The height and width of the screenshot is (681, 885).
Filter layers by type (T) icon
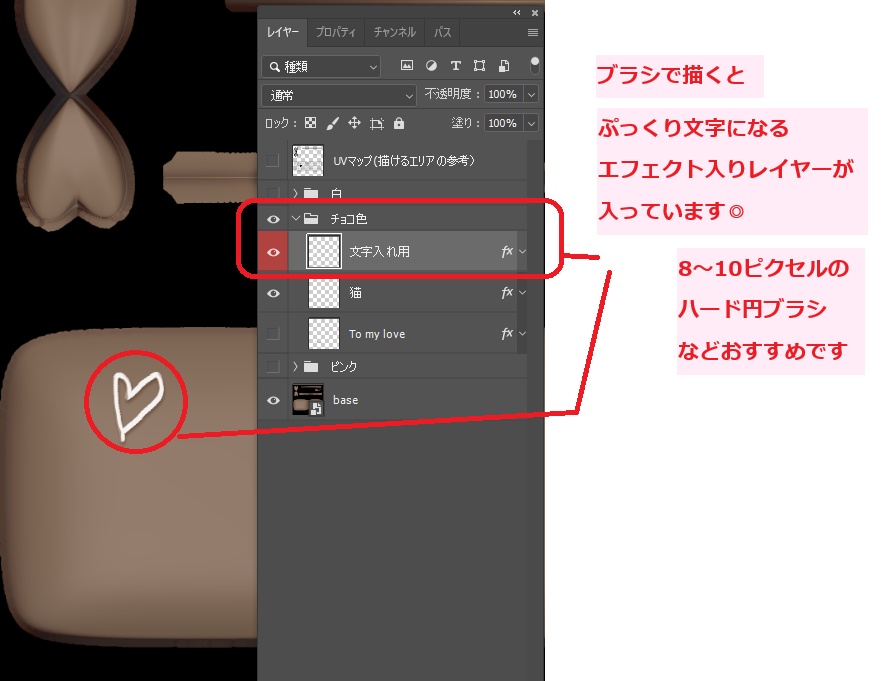(x=455, y=66)
